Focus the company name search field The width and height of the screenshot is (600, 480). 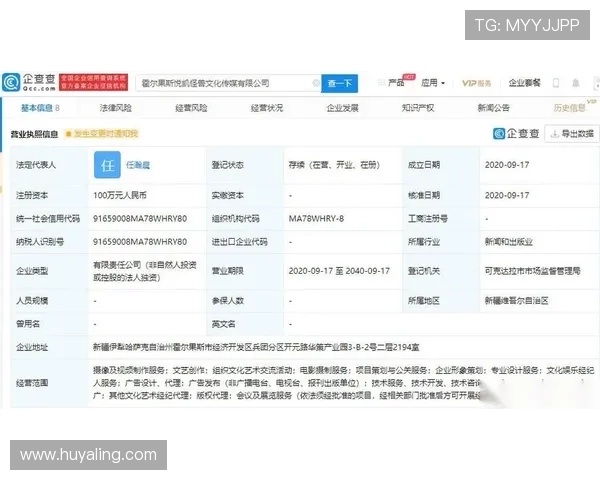[226, 83]
